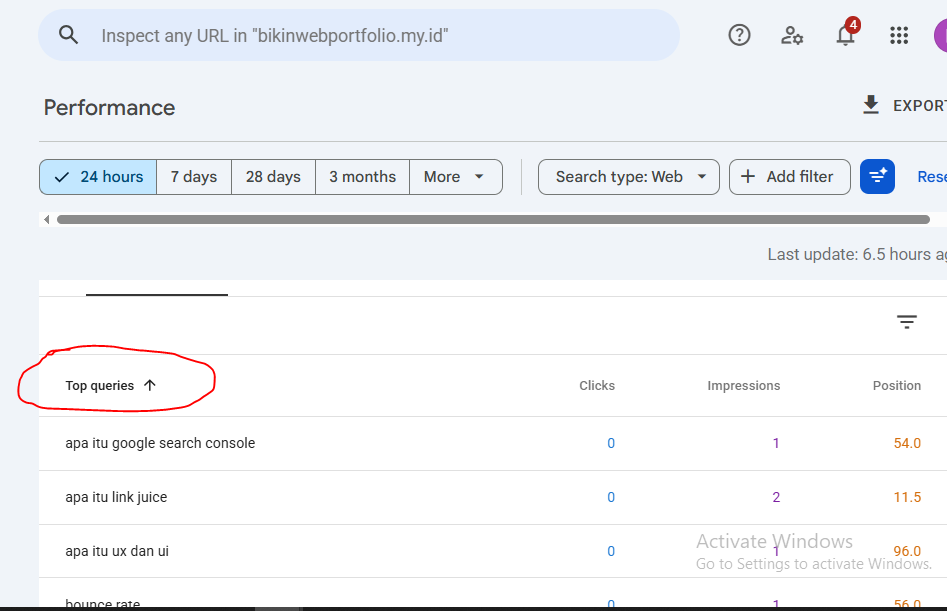Open the help question mark icon
947x611 pixels.
pos(739,35)
